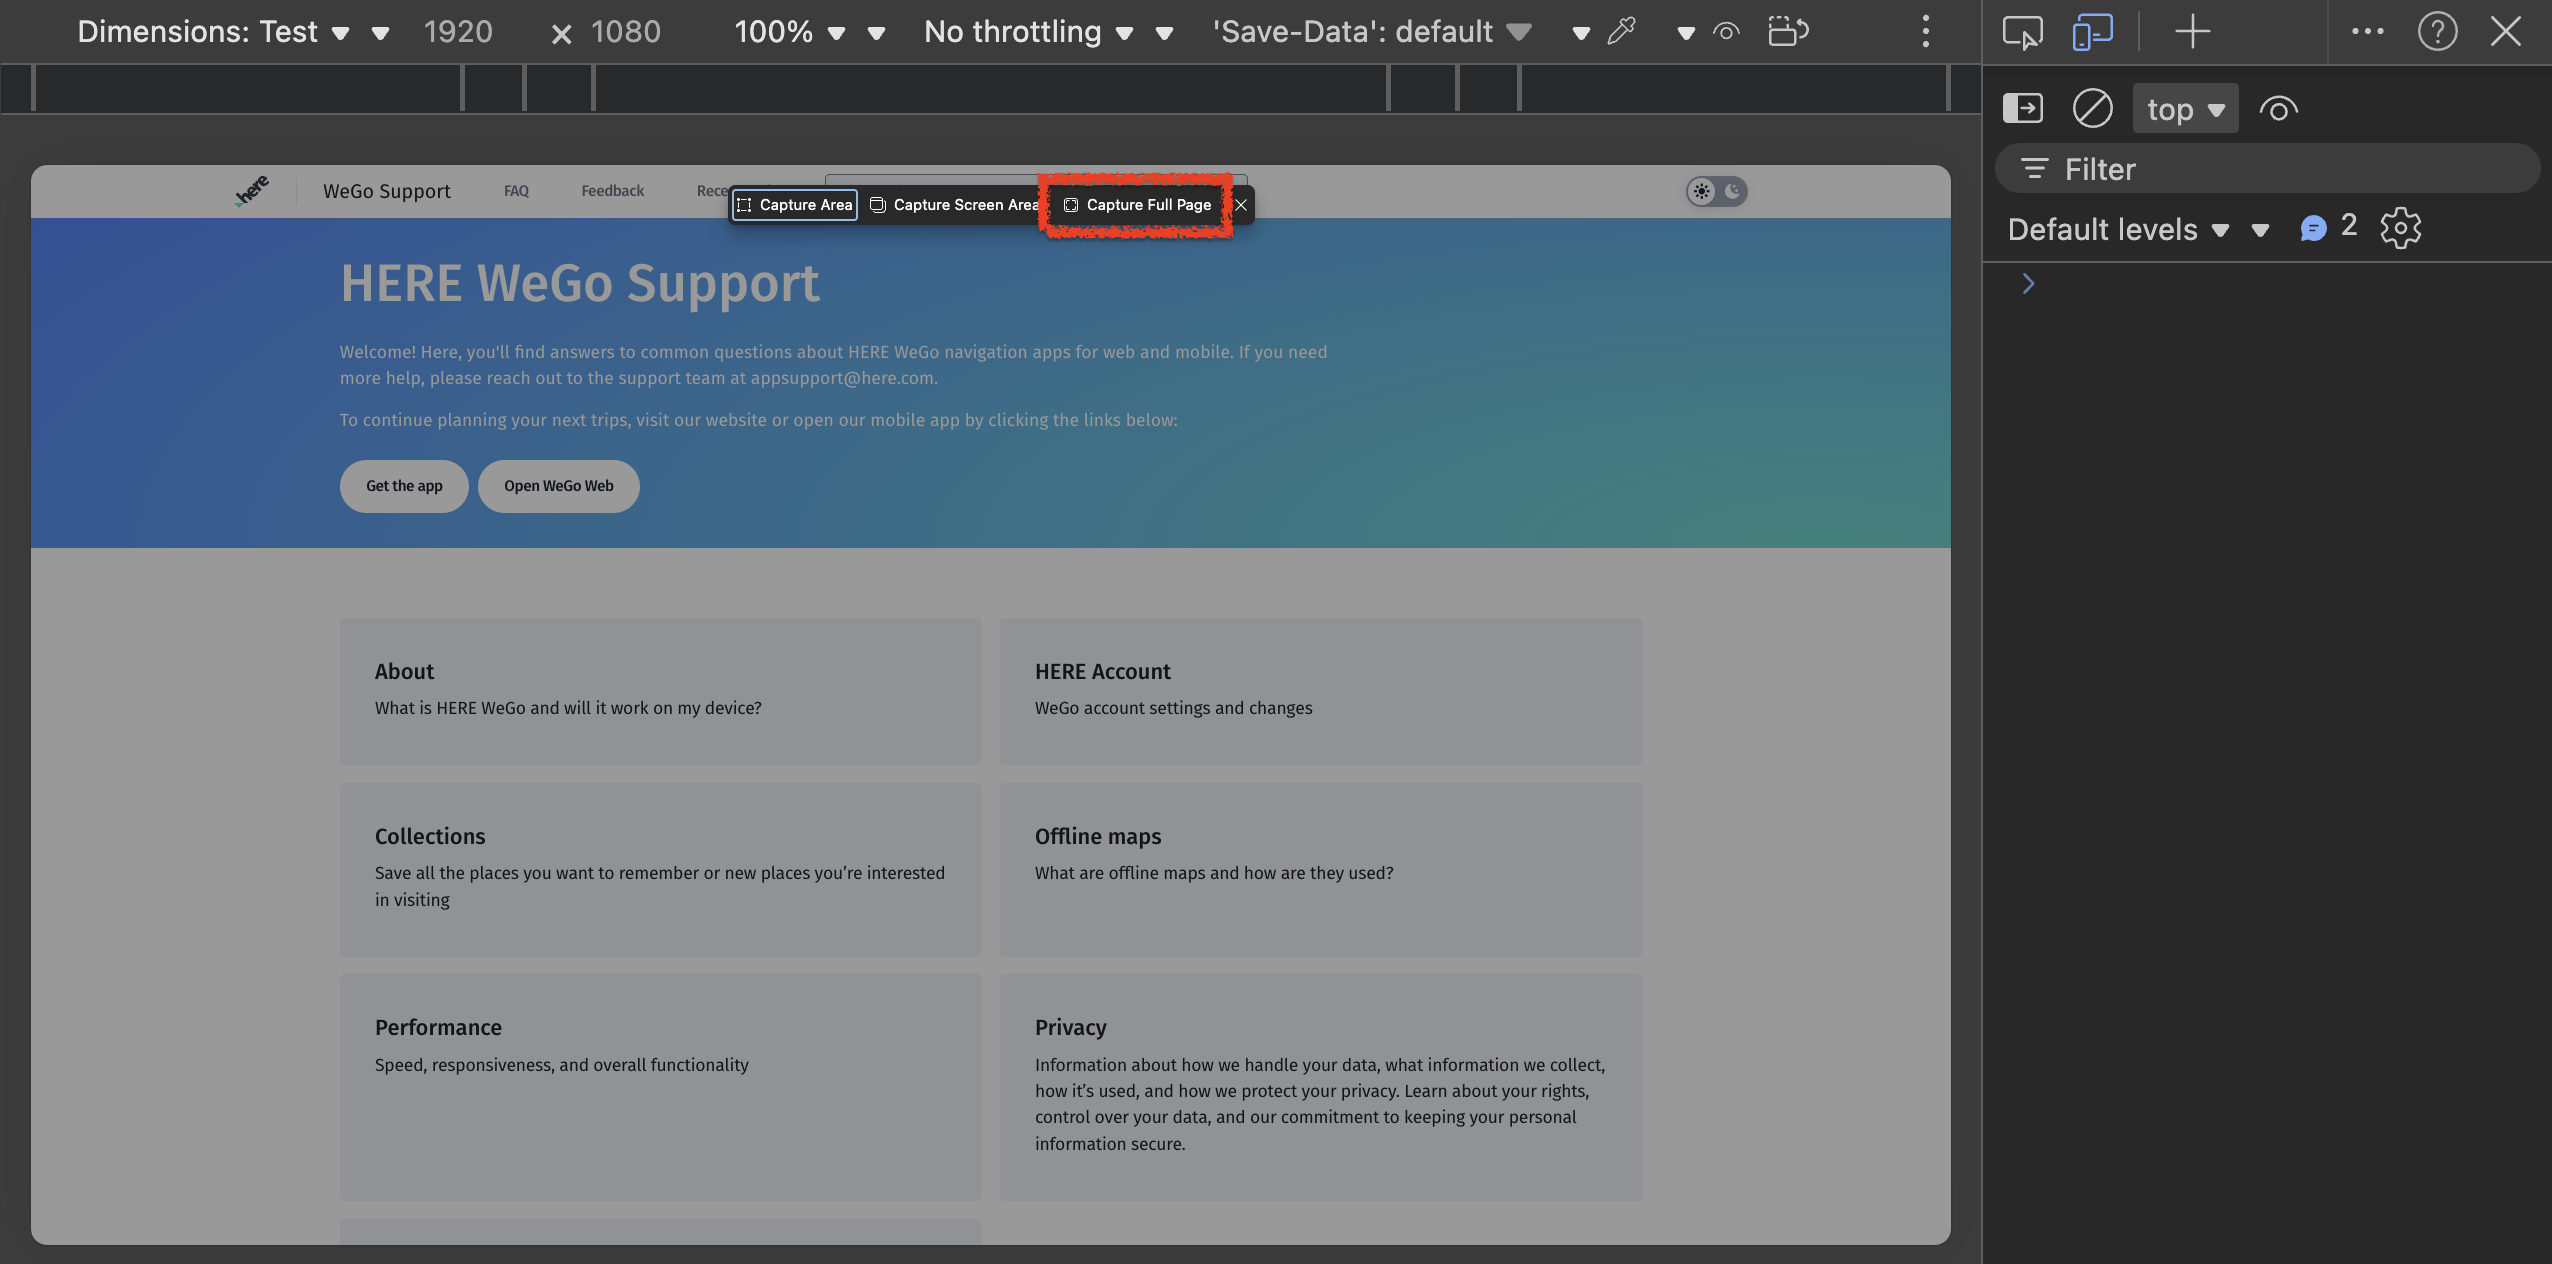Focus the console Filter input

point(2267,169)
